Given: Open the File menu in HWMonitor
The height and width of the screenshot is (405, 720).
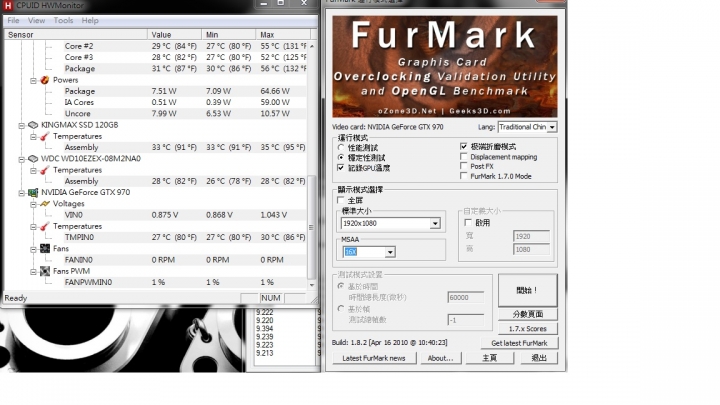Looking at the screenshot, I should (x=13, y=21).
